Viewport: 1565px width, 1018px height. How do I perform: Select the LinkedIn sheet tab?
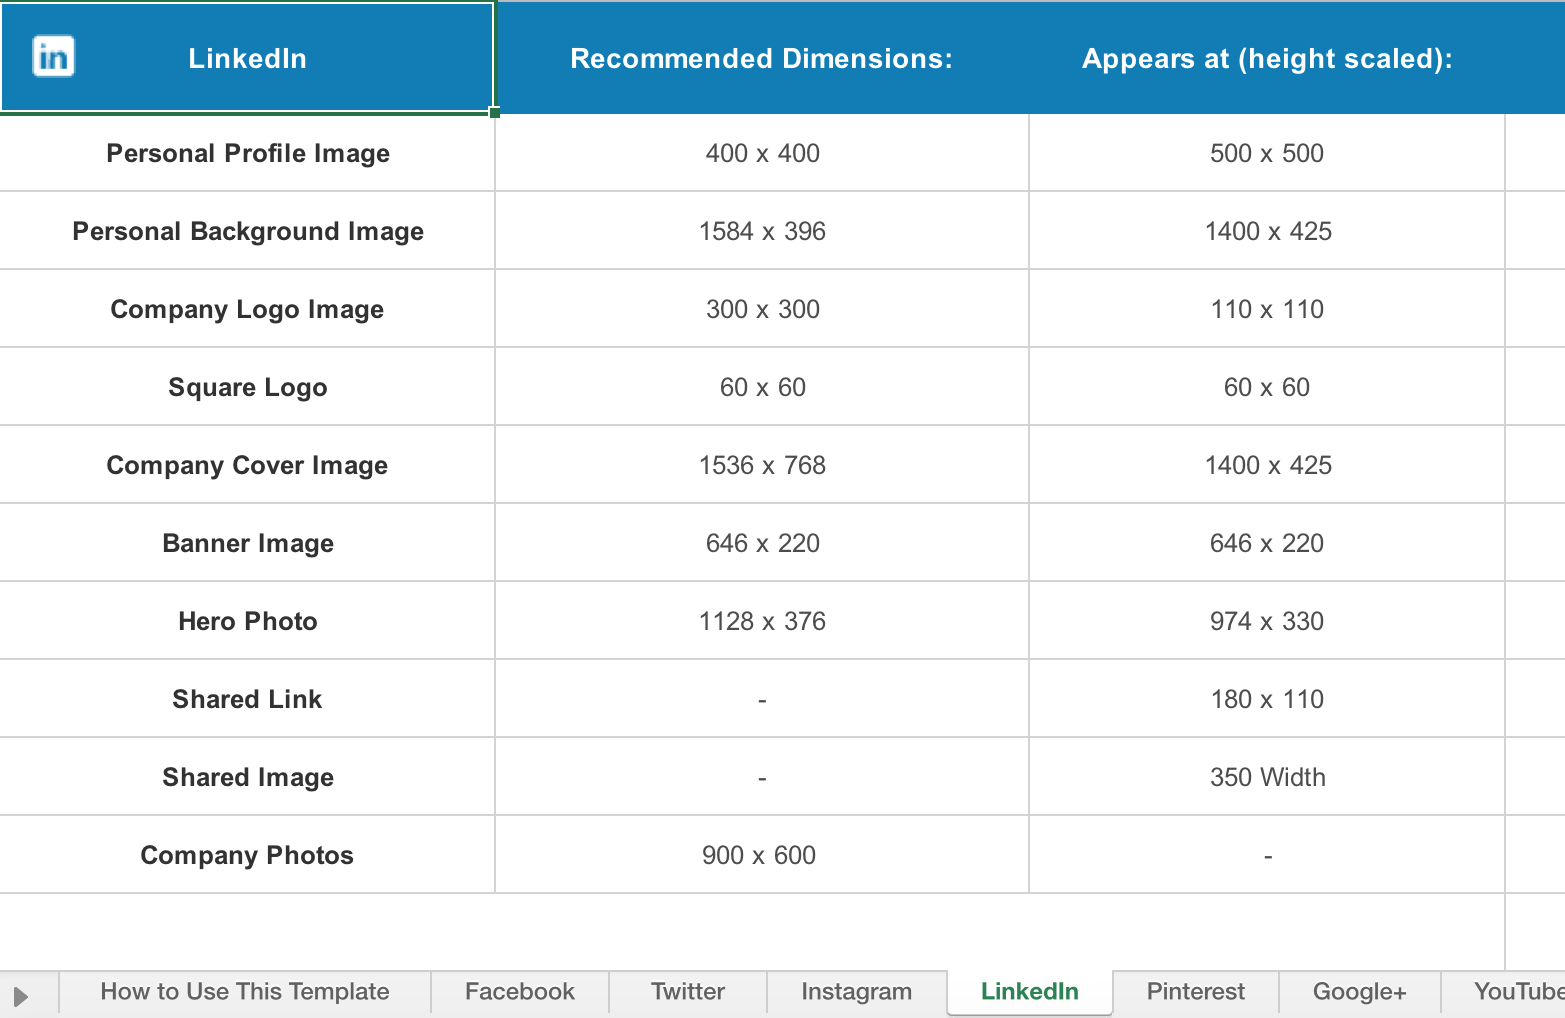tap(1030, 992)
